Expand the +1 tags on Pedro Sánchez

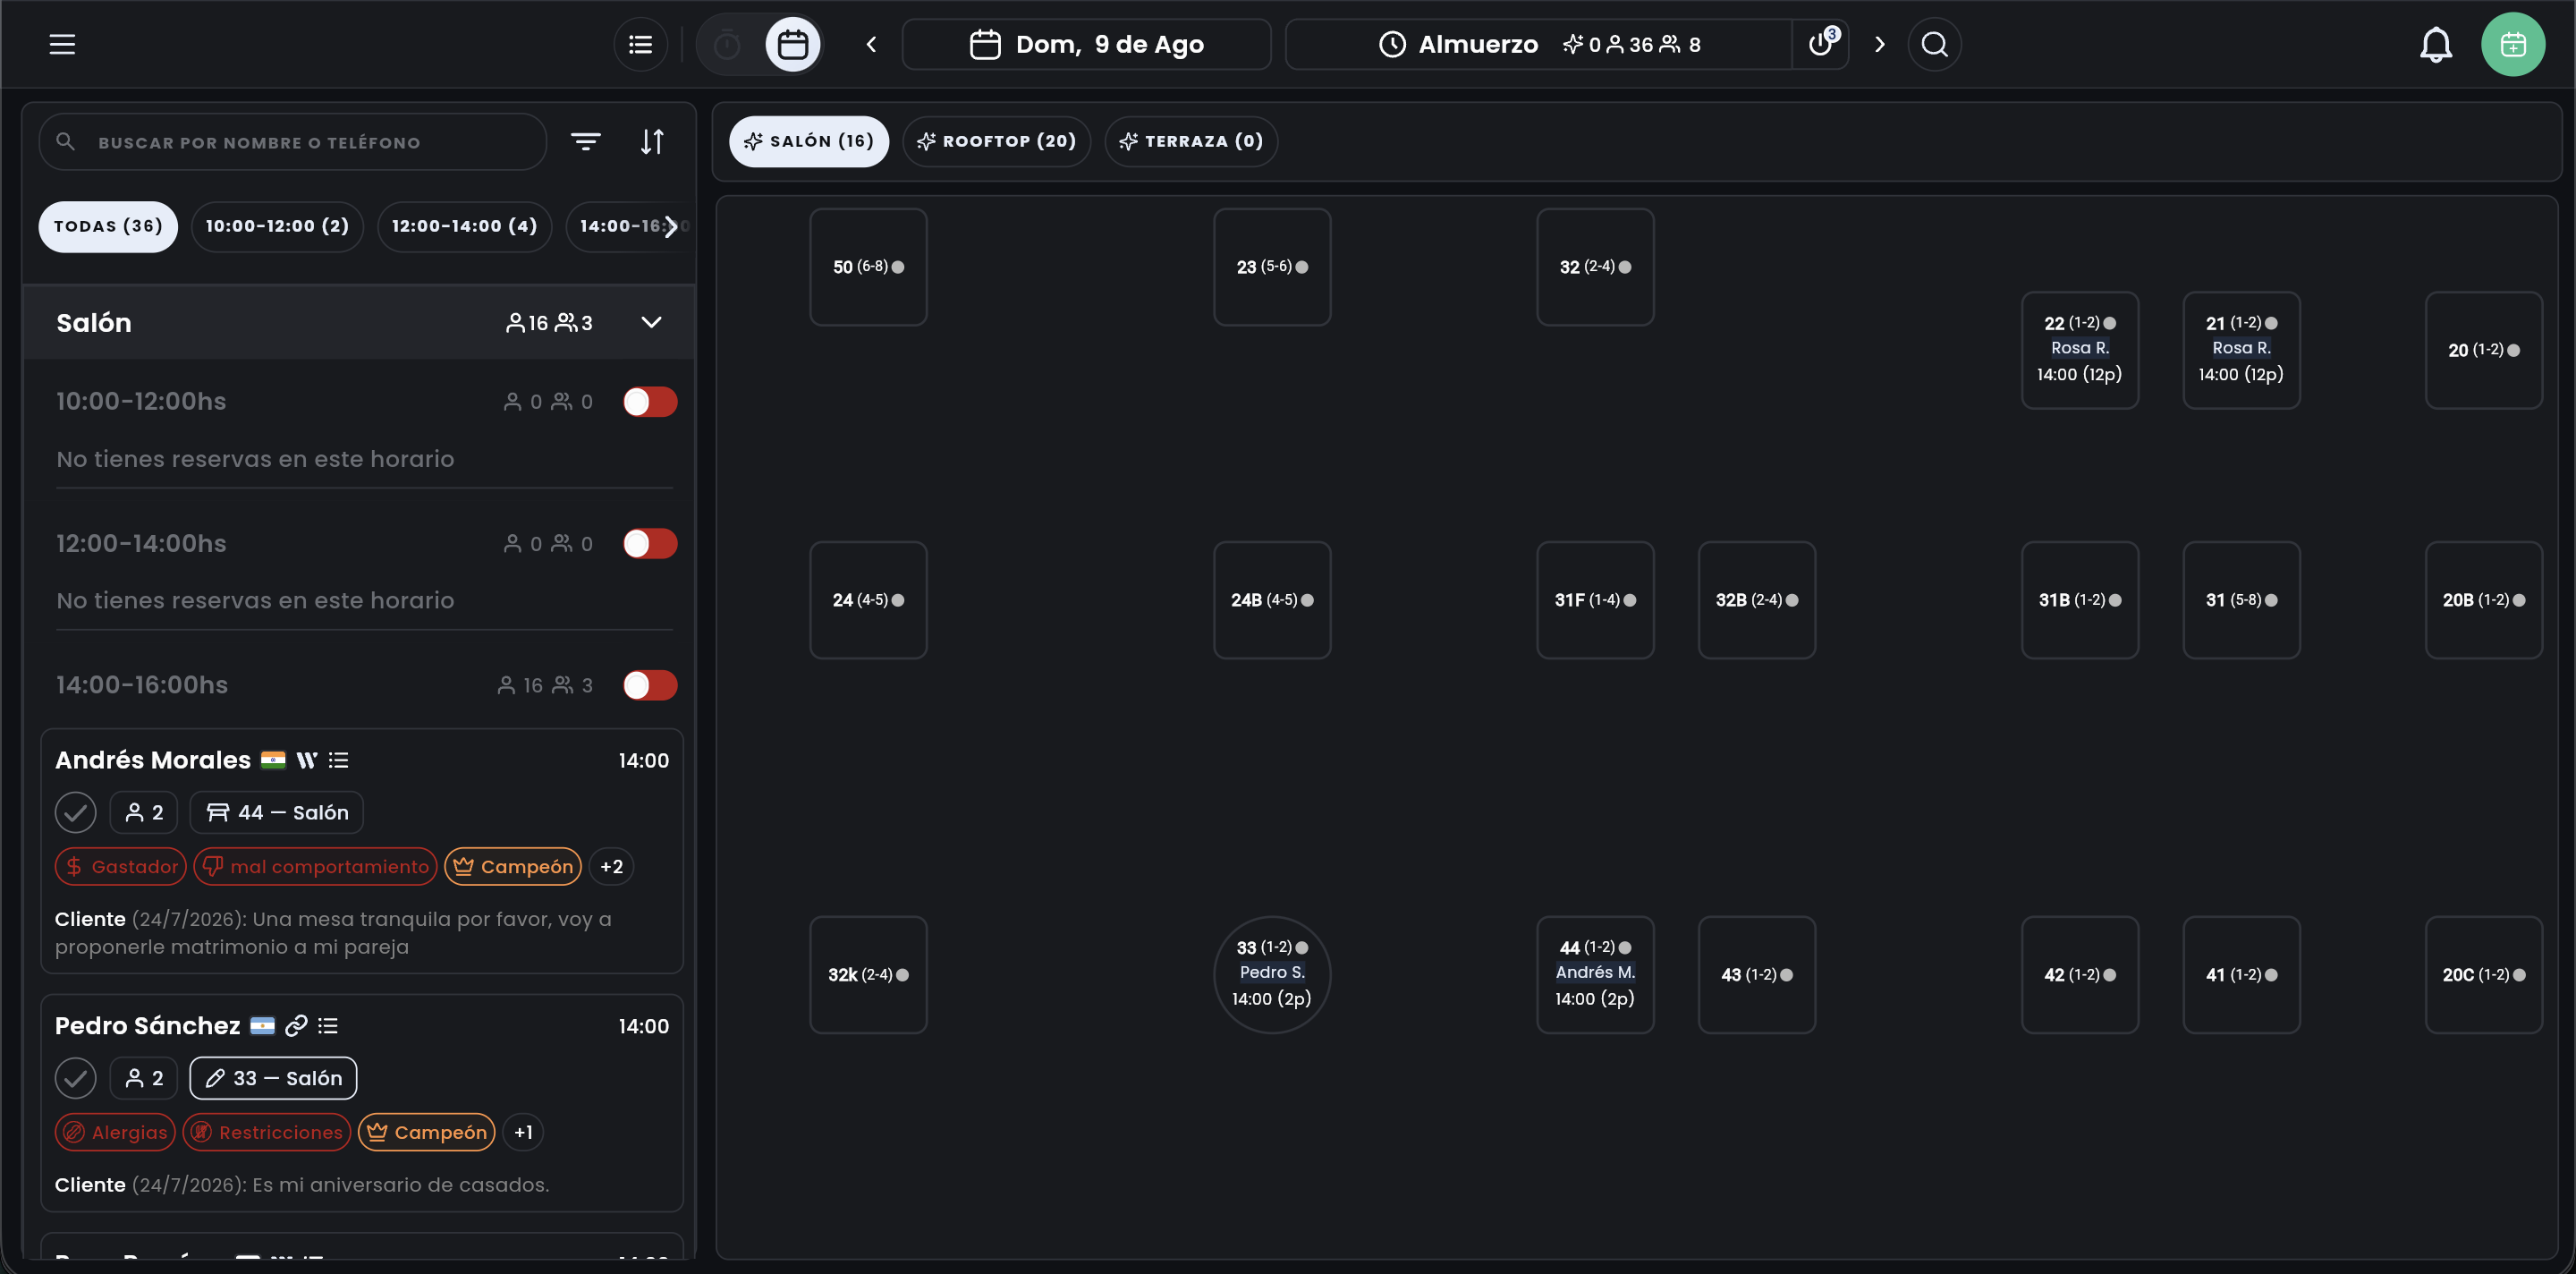pos(523,1133)
